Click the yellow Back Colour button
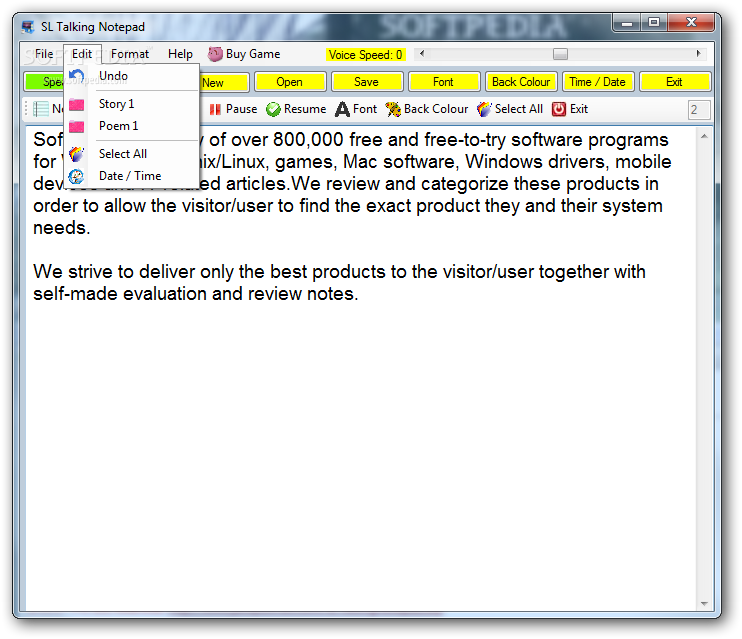 point(521,82)
